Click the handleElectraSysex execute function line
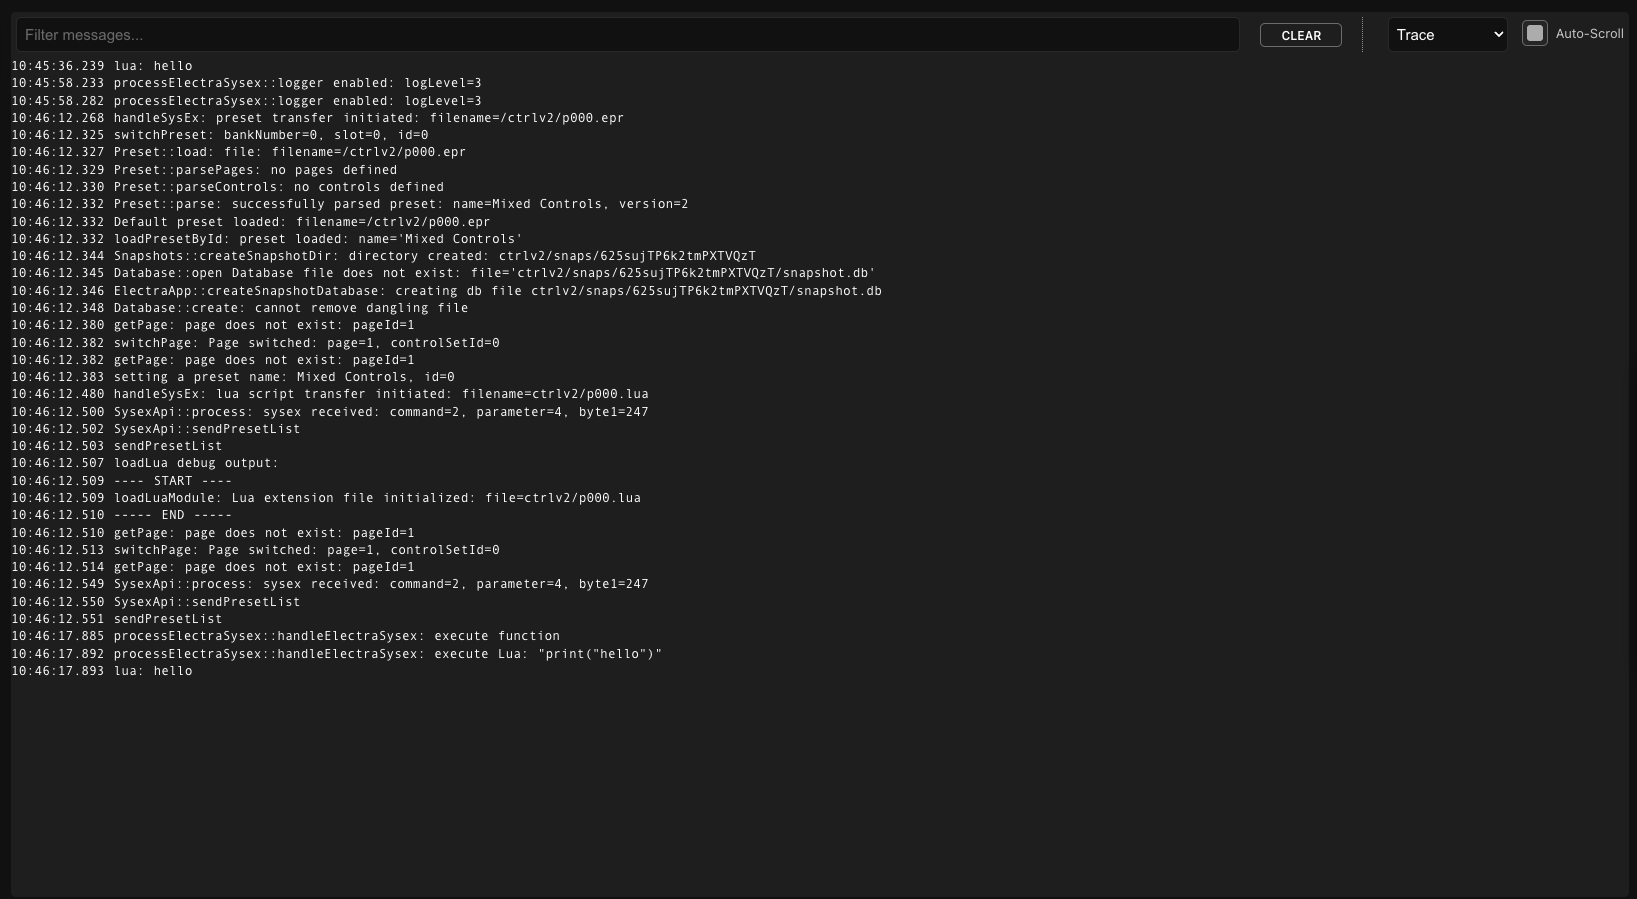This screenshot has width=1637, height=899. tap(285, 636)
